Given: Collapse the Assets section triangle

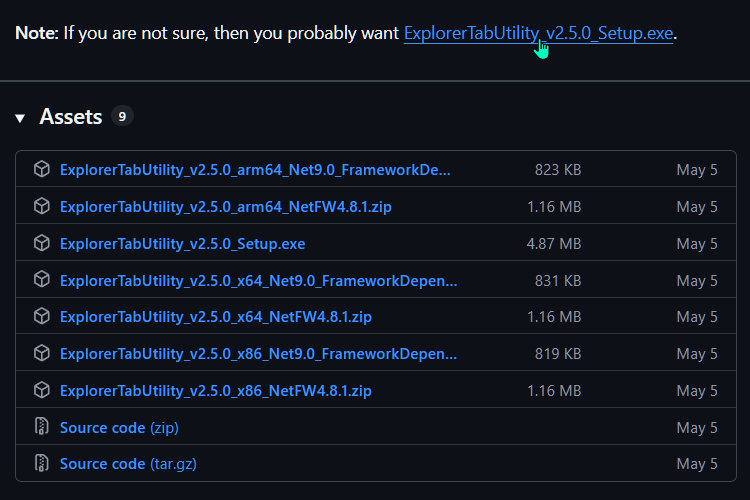Looking at the screenshot, I should tap(20, 118).
